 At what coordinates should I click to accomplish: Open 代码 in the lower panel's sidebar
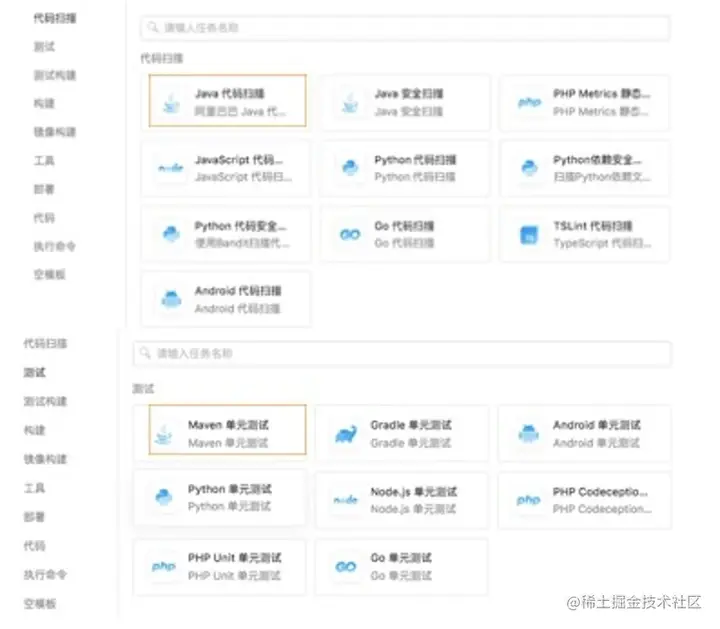[x=35, y=546]
